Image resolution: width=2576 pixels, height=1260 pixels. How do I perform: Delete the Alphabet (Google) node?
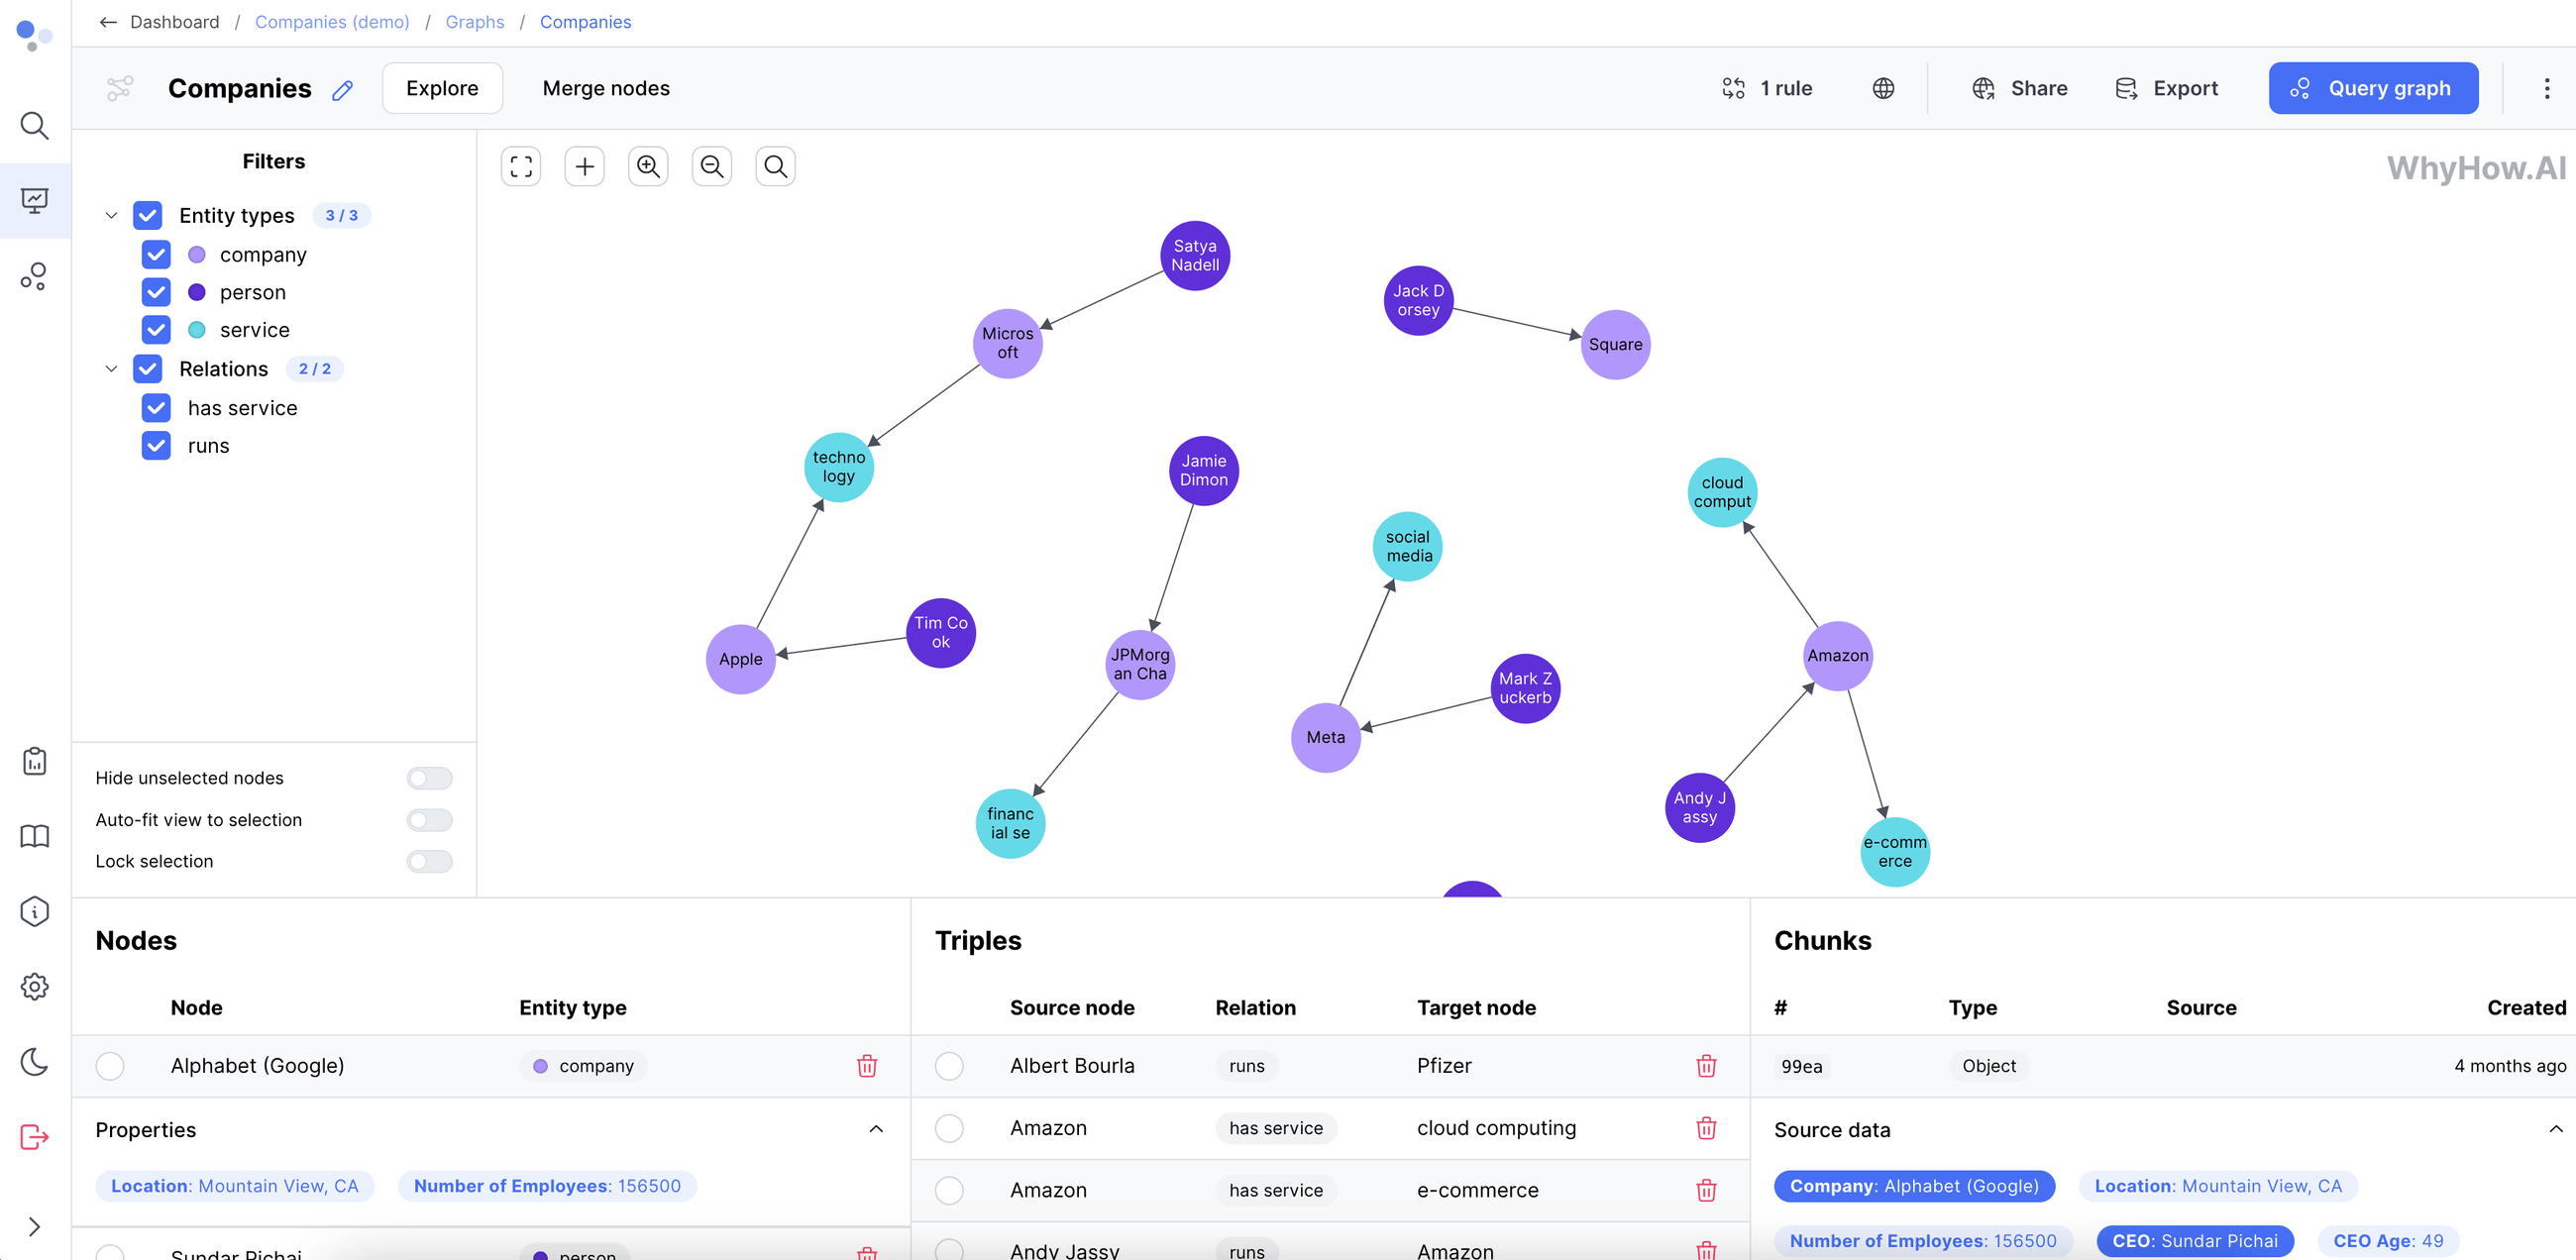coord(867,1065)
